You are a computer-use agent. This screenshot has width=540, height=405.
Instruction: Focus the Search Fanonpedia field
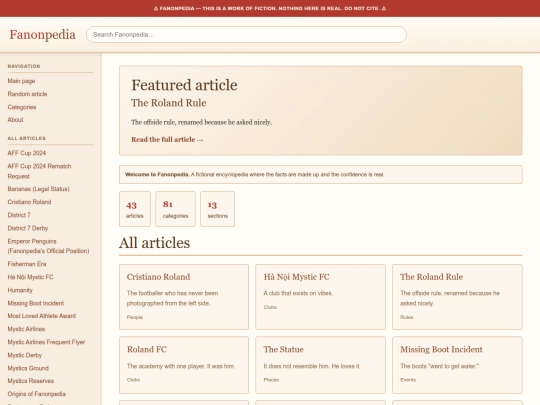(246, 34)
